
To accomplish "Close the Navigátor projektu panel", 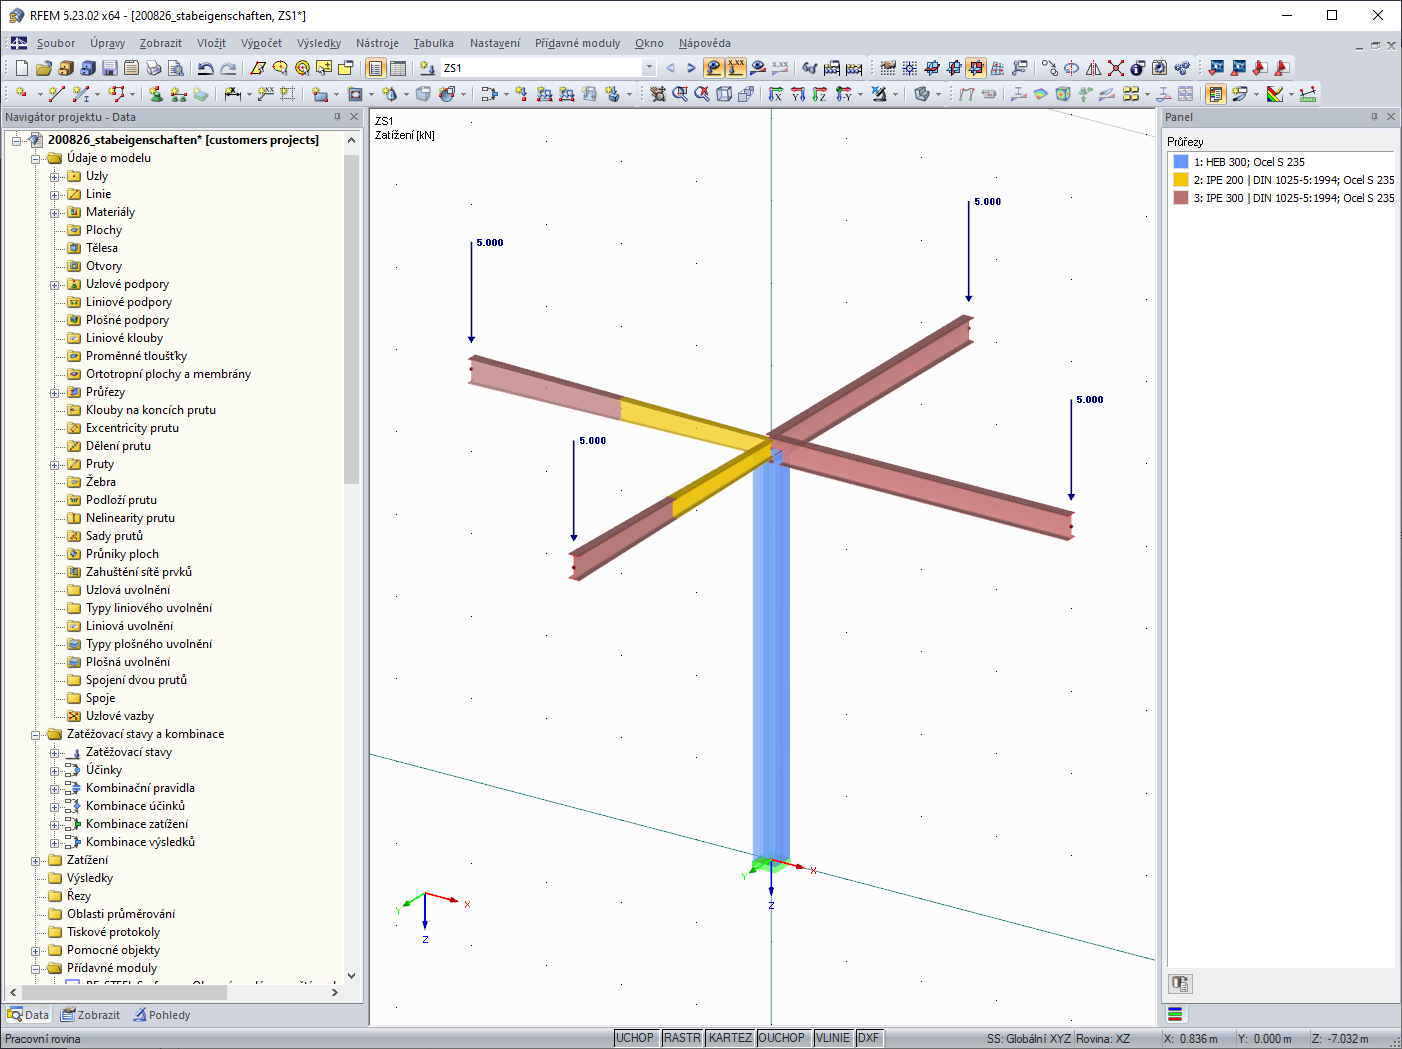I will [353, 117].
